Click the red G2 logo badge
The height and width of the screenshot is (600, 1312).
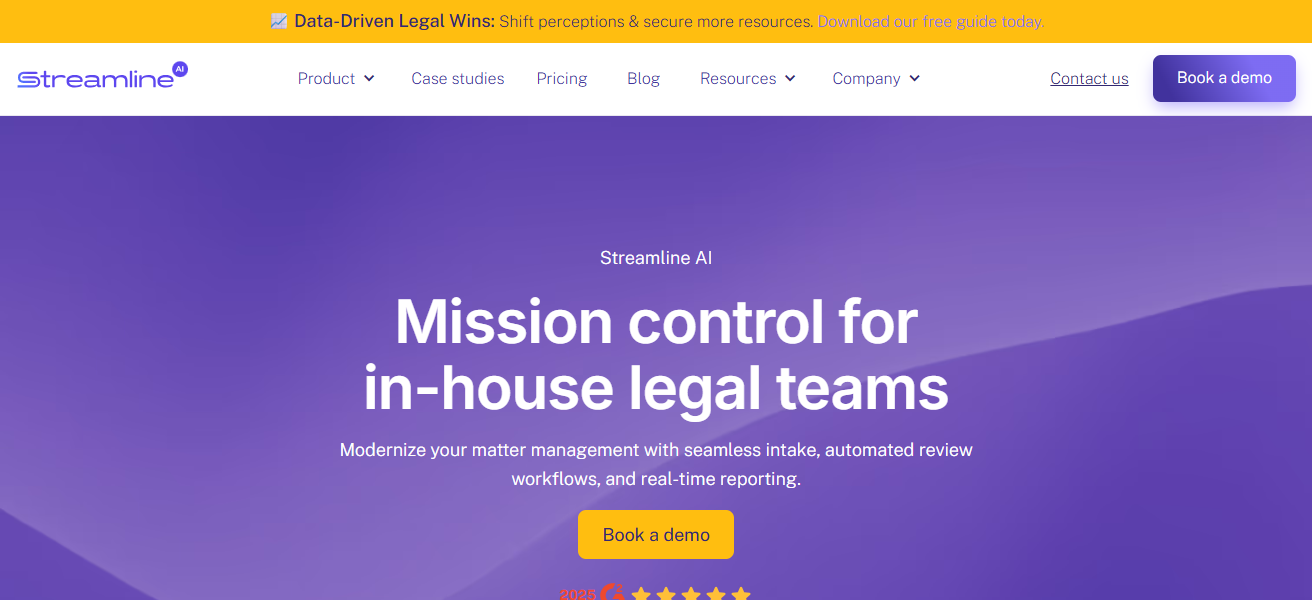tap(613, 593)
